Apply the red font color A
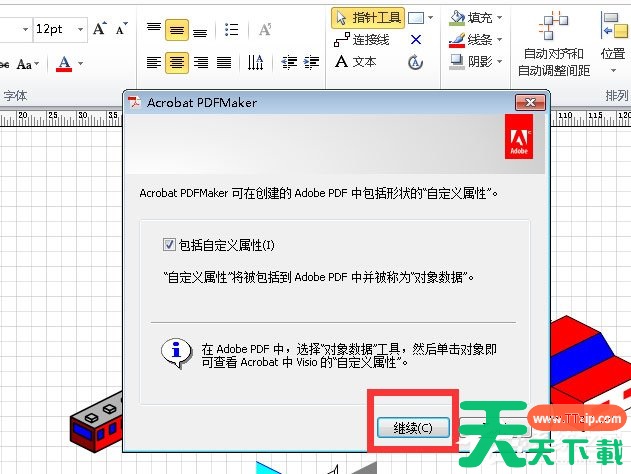631x474 pixels. pyautogui.click(x=64, y=64)
